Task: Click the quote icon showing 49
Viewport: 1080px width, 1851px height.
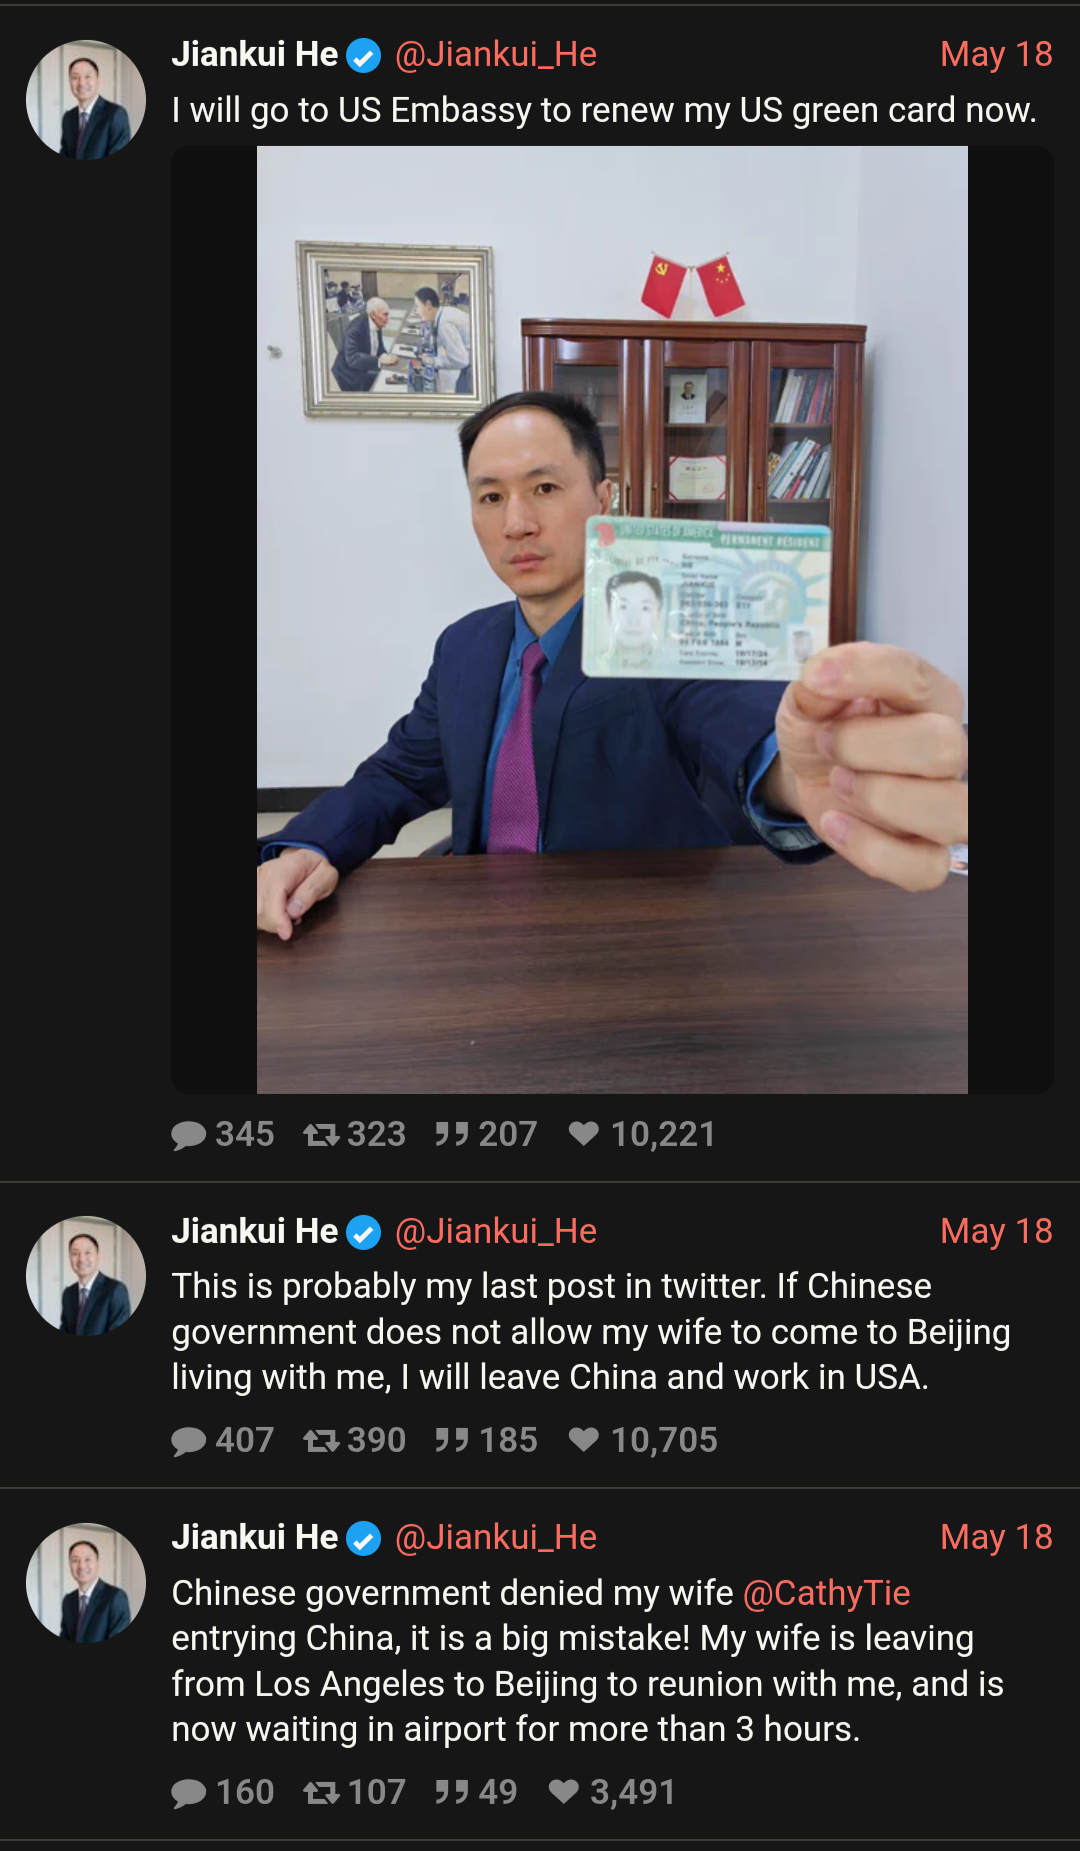Action: (452, 1792)
